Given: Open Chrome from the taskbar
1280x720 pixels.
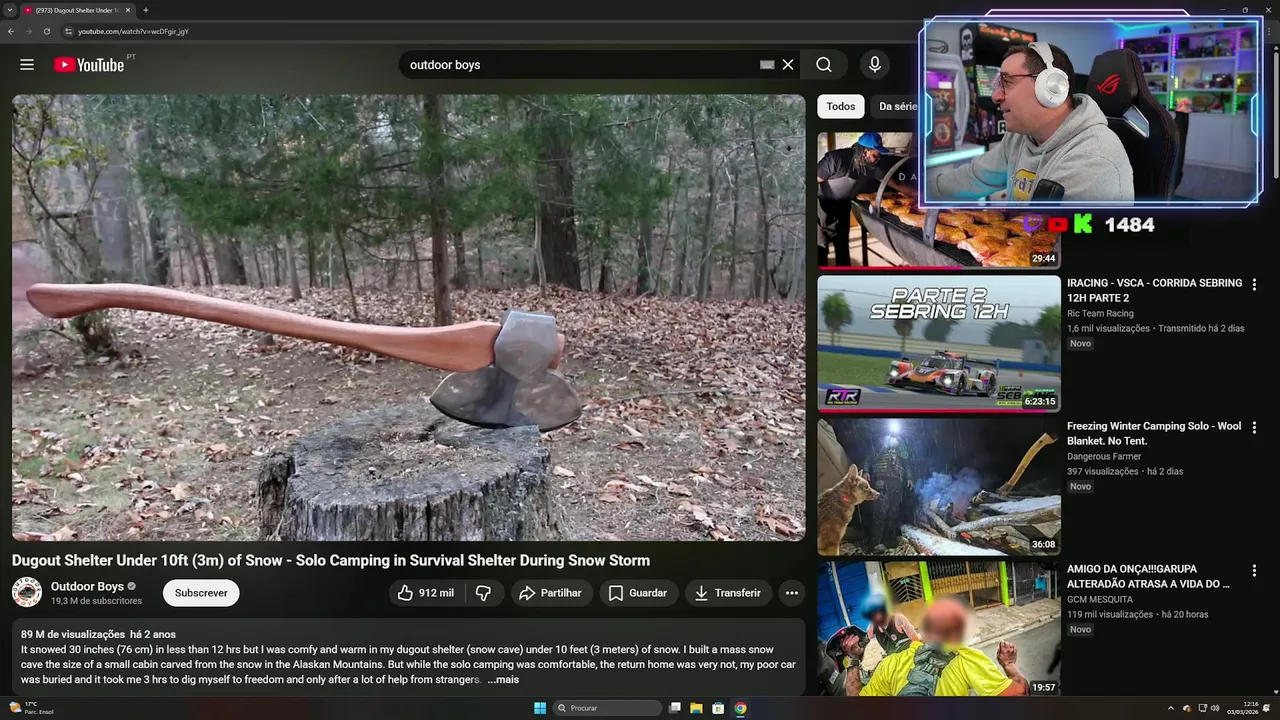Looking at the screenshot, I should click(740, 708).
